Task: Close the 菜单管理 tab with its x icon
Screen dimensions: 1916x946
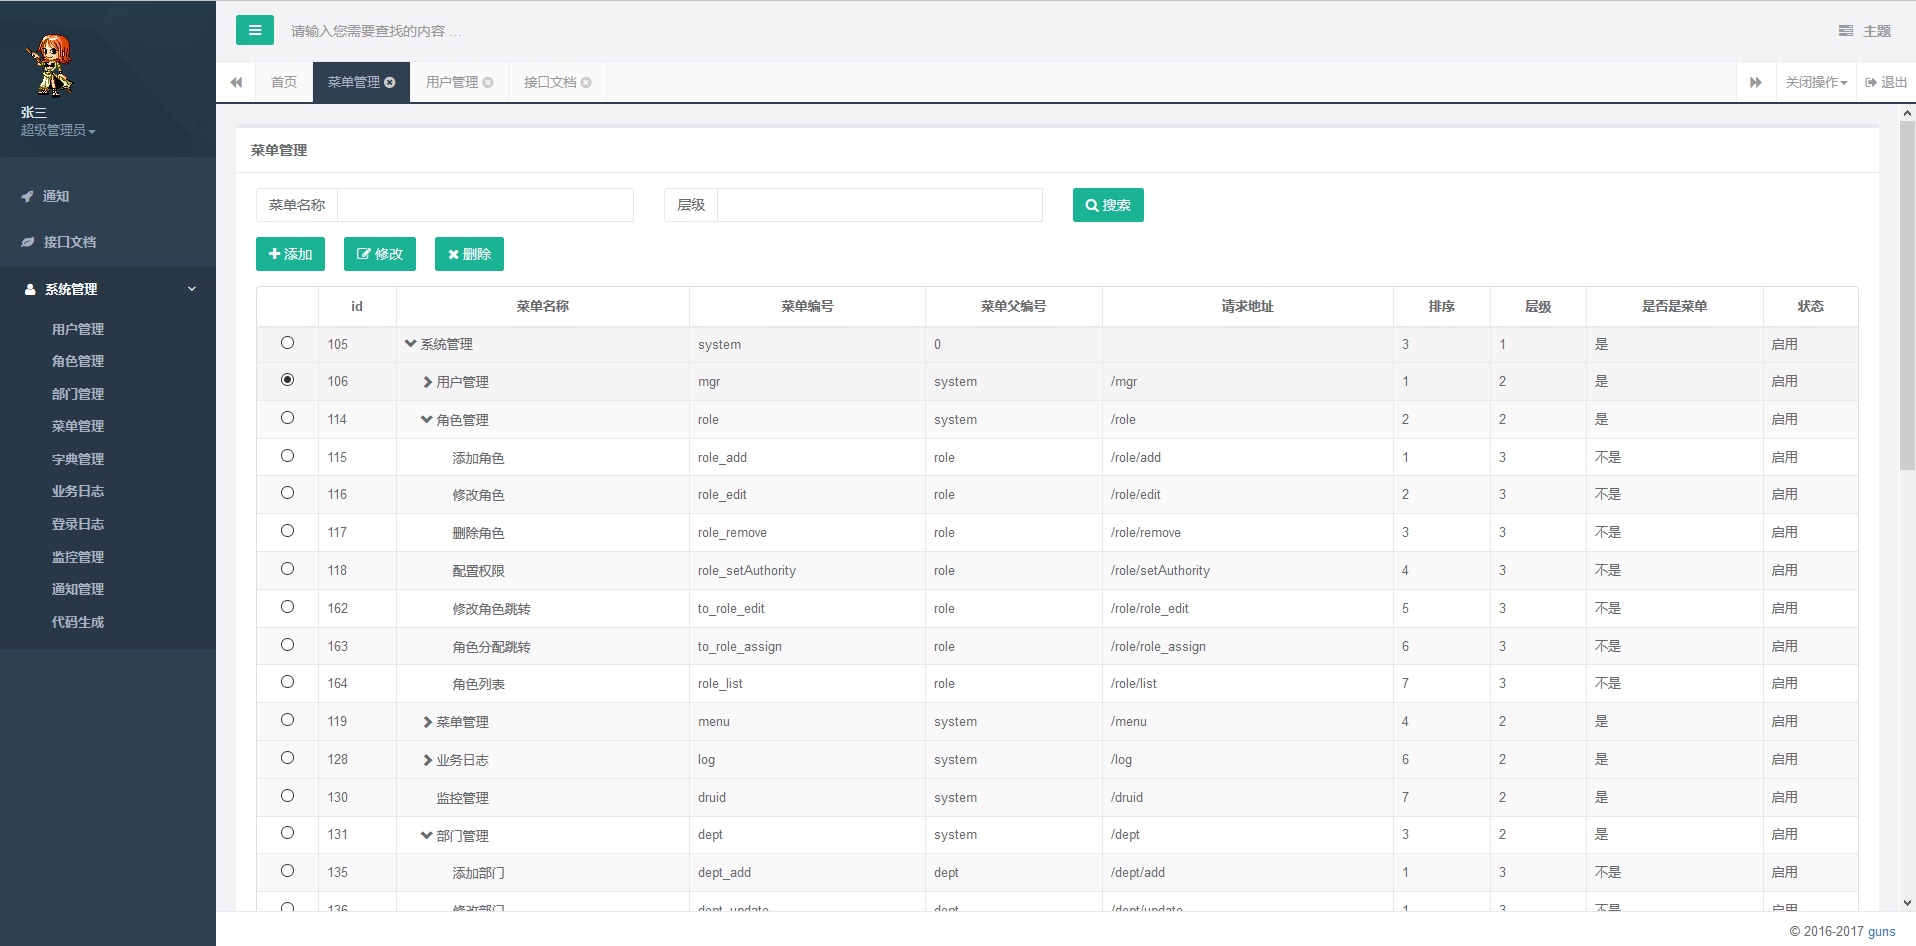Action: point(390,82)
